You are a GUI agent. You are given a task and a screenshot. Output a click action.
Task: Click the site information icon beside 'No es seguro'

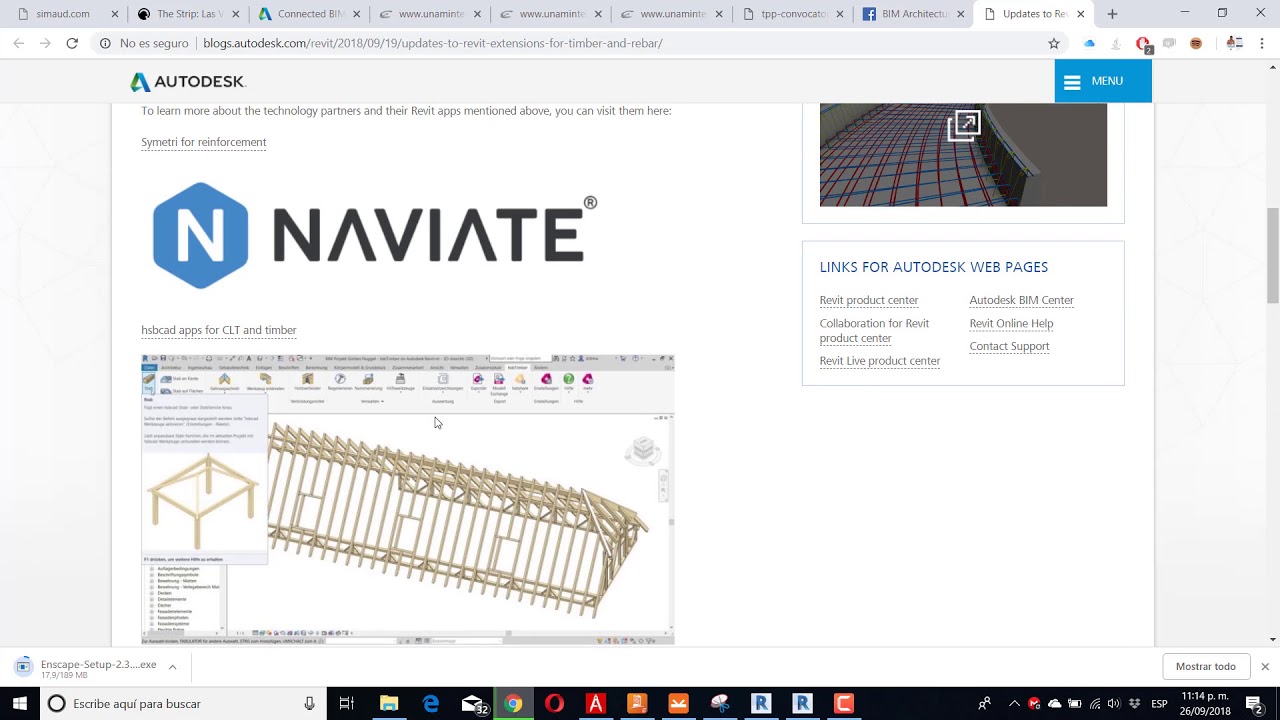[105, 43]
